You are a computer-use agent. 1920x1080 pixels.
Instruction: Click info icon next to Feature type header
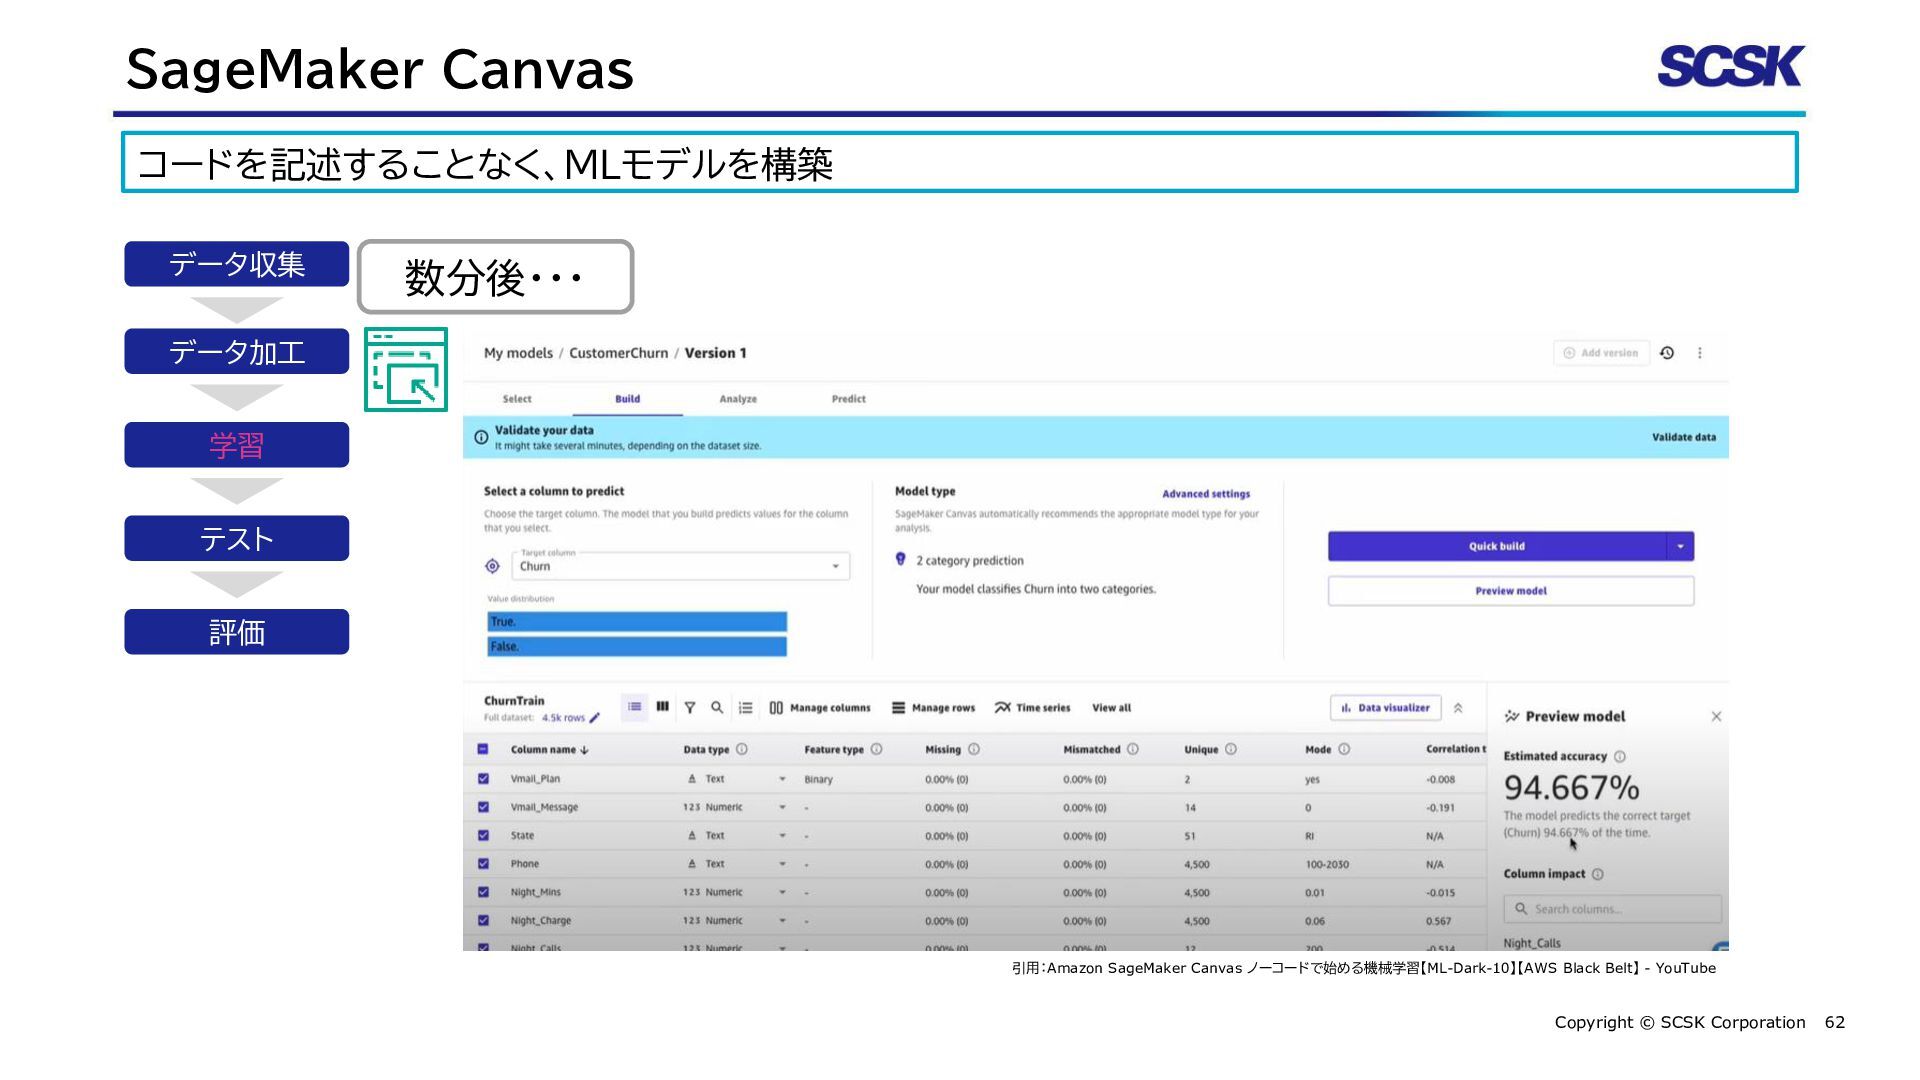(x=877, y=749)
